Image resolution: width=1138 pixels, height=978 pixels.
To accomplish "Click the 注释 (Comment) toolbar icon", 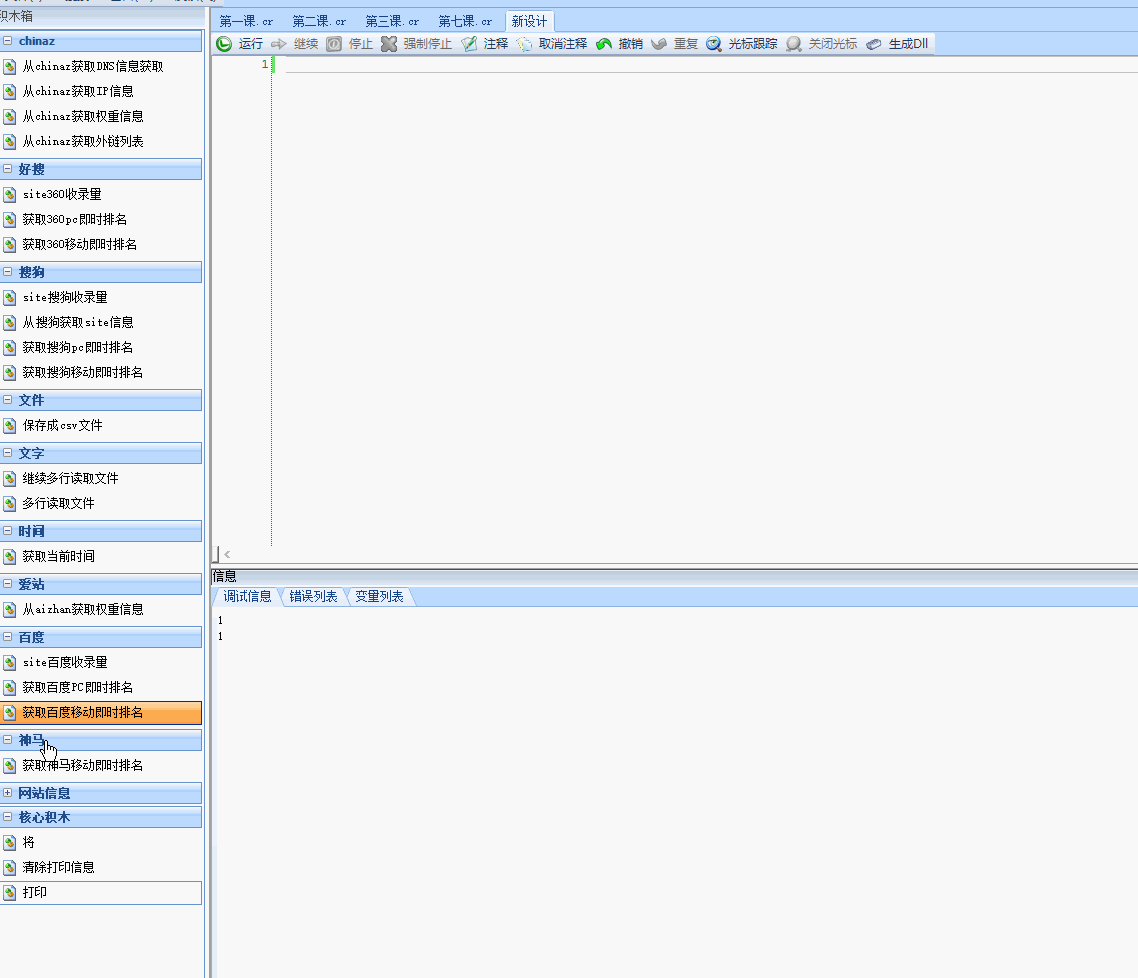I will pyautogui.click(x=469, y=44).
